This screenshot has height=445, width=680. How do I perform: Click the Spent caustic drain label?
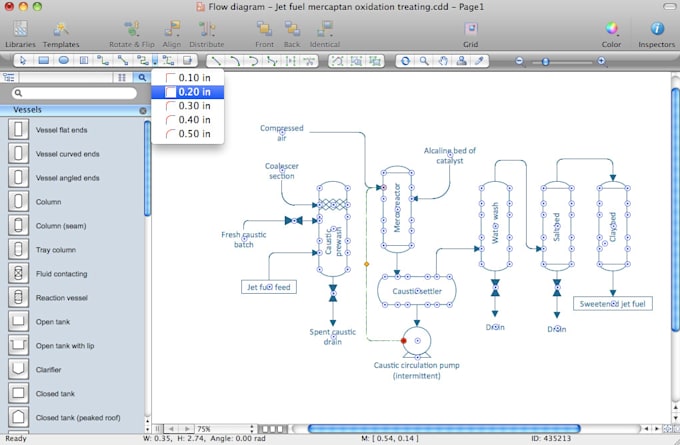(x=333, y=337)
